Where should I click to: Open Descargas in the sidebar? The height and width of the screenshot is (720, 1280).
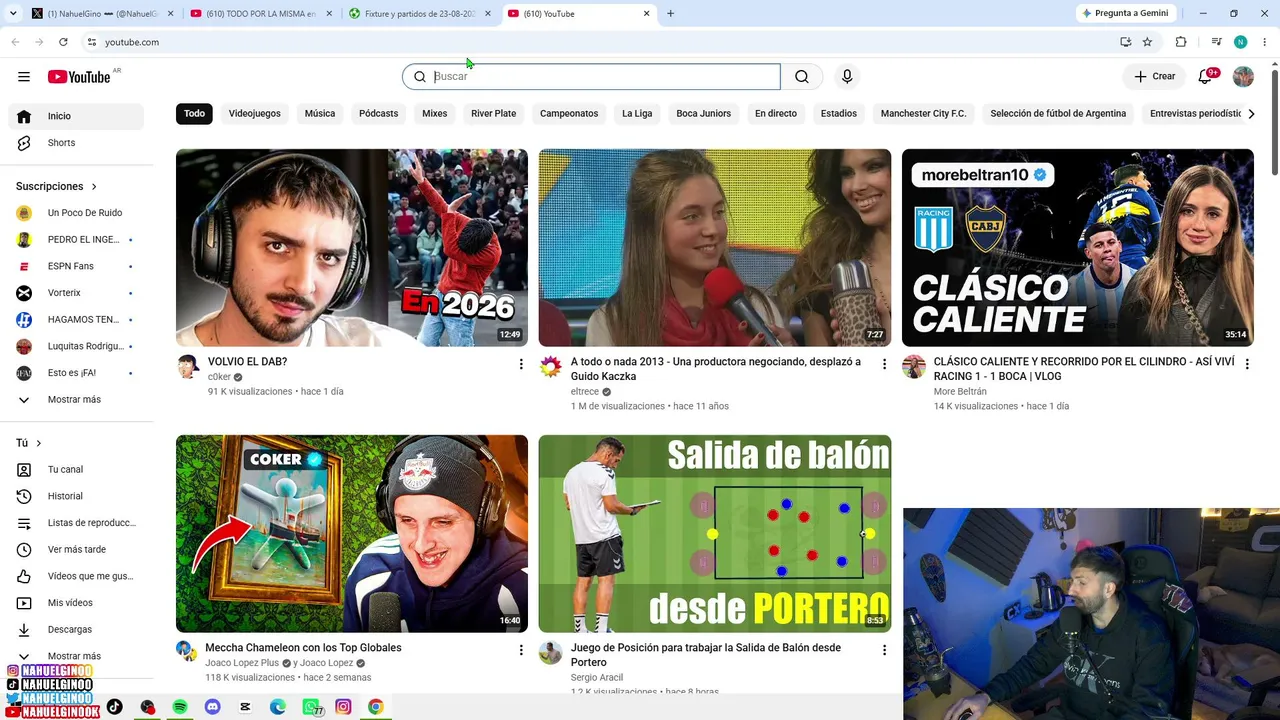pos(76,630)
